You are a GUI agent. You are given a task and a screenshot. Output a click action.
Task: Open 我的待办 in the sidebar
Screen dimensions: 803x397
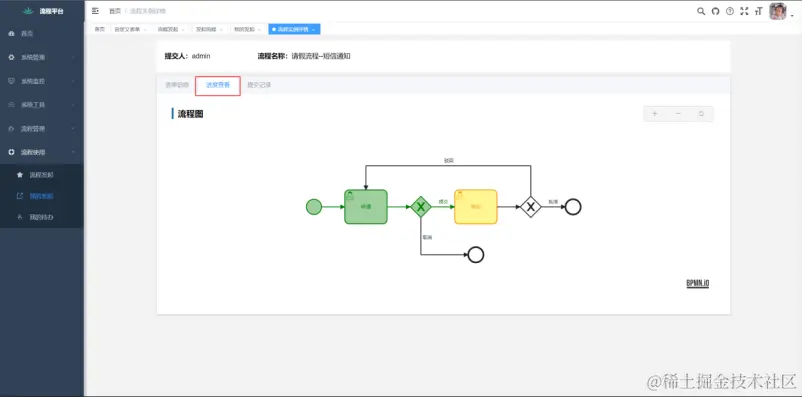pyautogui.click(x=42, y=217)
